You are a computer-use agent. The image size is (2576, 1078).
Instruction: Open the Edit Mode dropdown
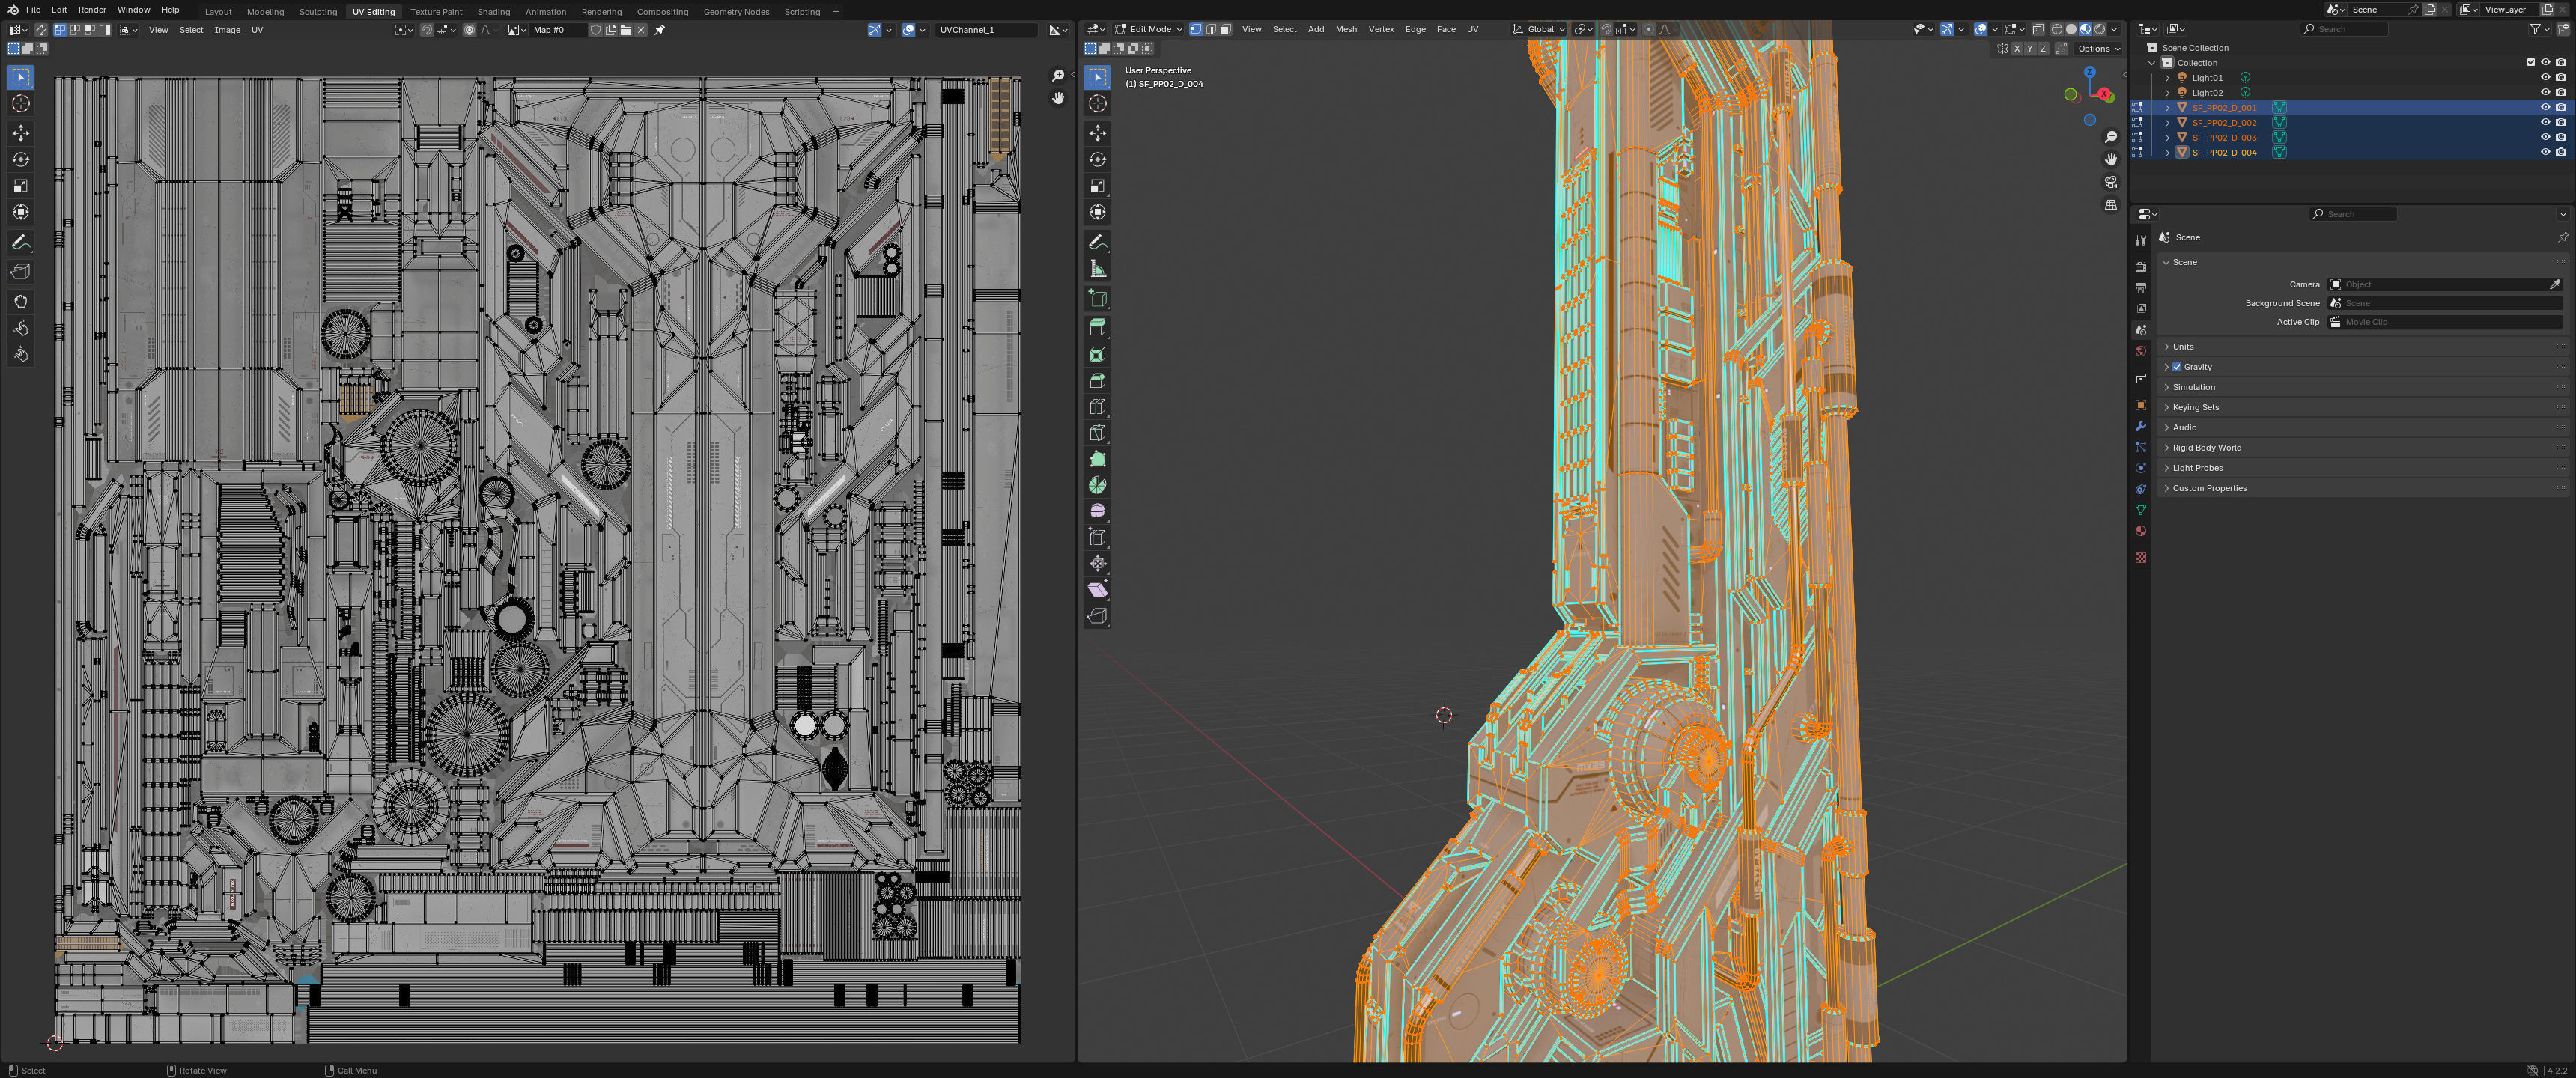1148,29
